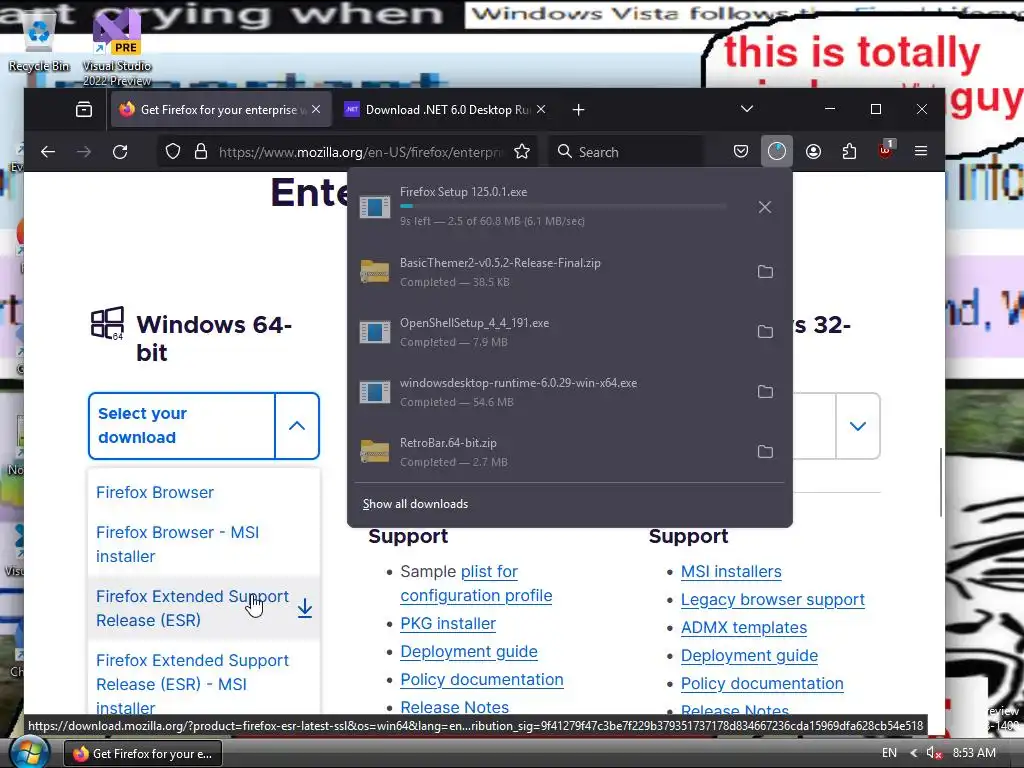Open the MSI installers link
The image size is (1024, 768).
[x=731, y=571]
